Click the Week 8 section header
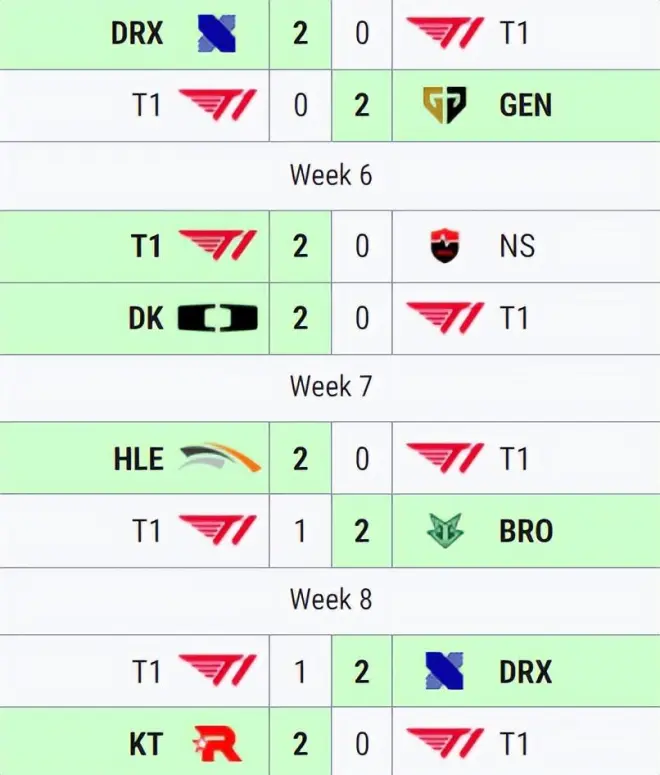The width and height of the screenshot is (660, 775). coord(330,599)
